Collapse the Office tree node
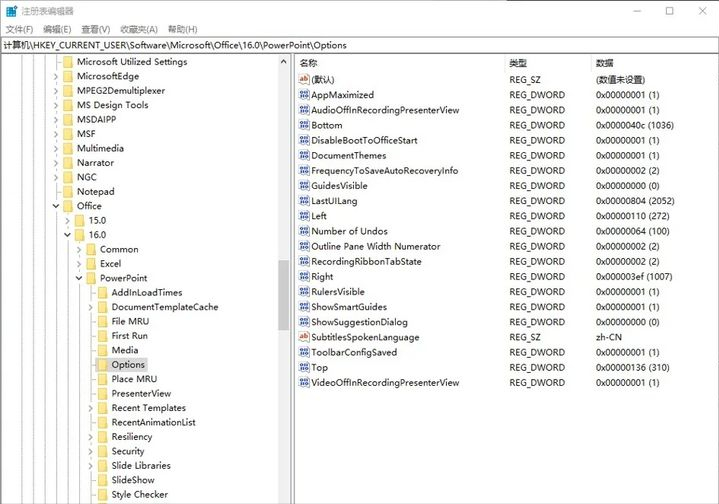Viewport: 719px width, 504px height. 56,206
